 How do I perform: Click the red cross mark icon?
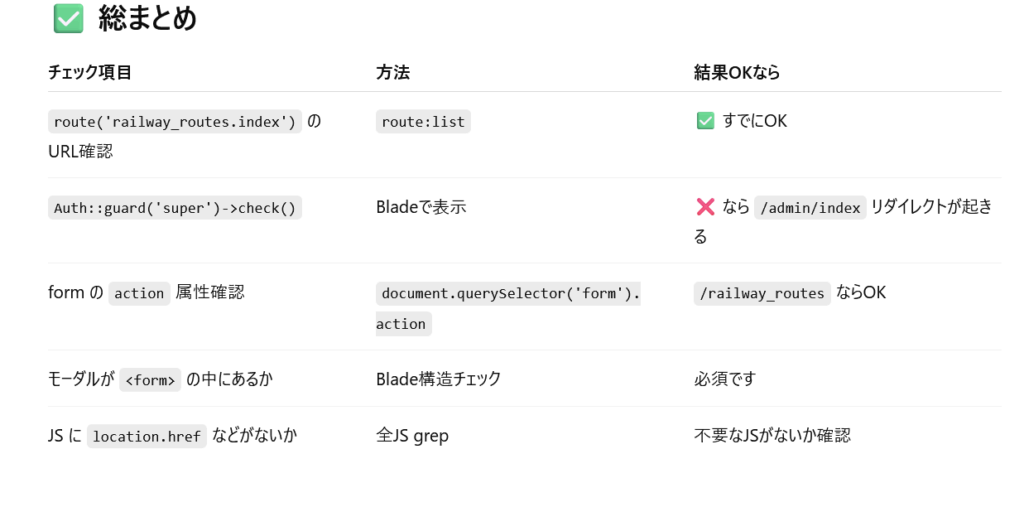pos(705,208)
